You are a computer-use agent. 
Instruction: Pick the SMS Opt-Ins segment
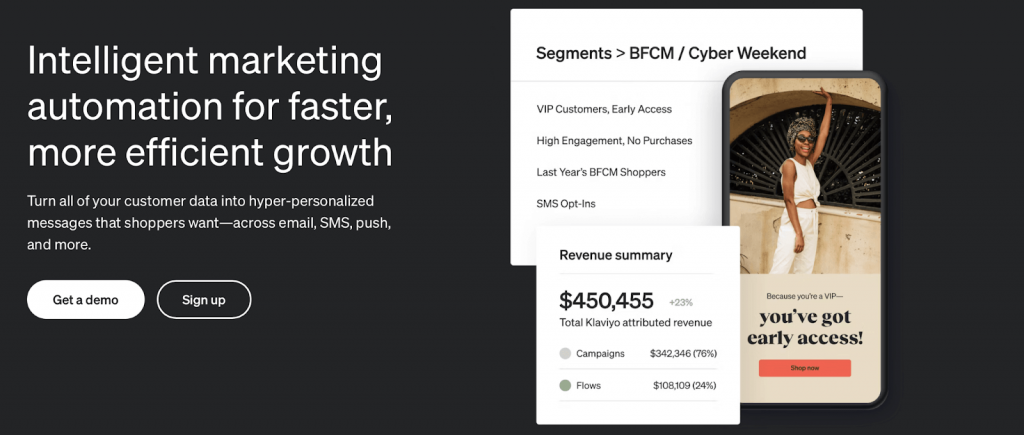click(x=565, y=204)
